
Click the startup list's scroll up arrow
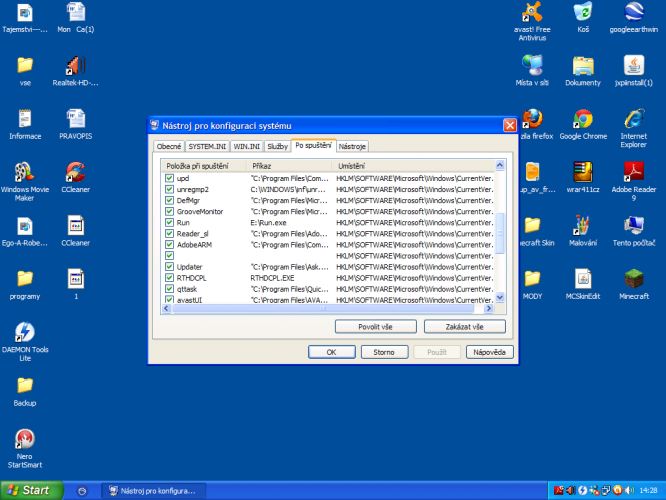click(500, 165)
